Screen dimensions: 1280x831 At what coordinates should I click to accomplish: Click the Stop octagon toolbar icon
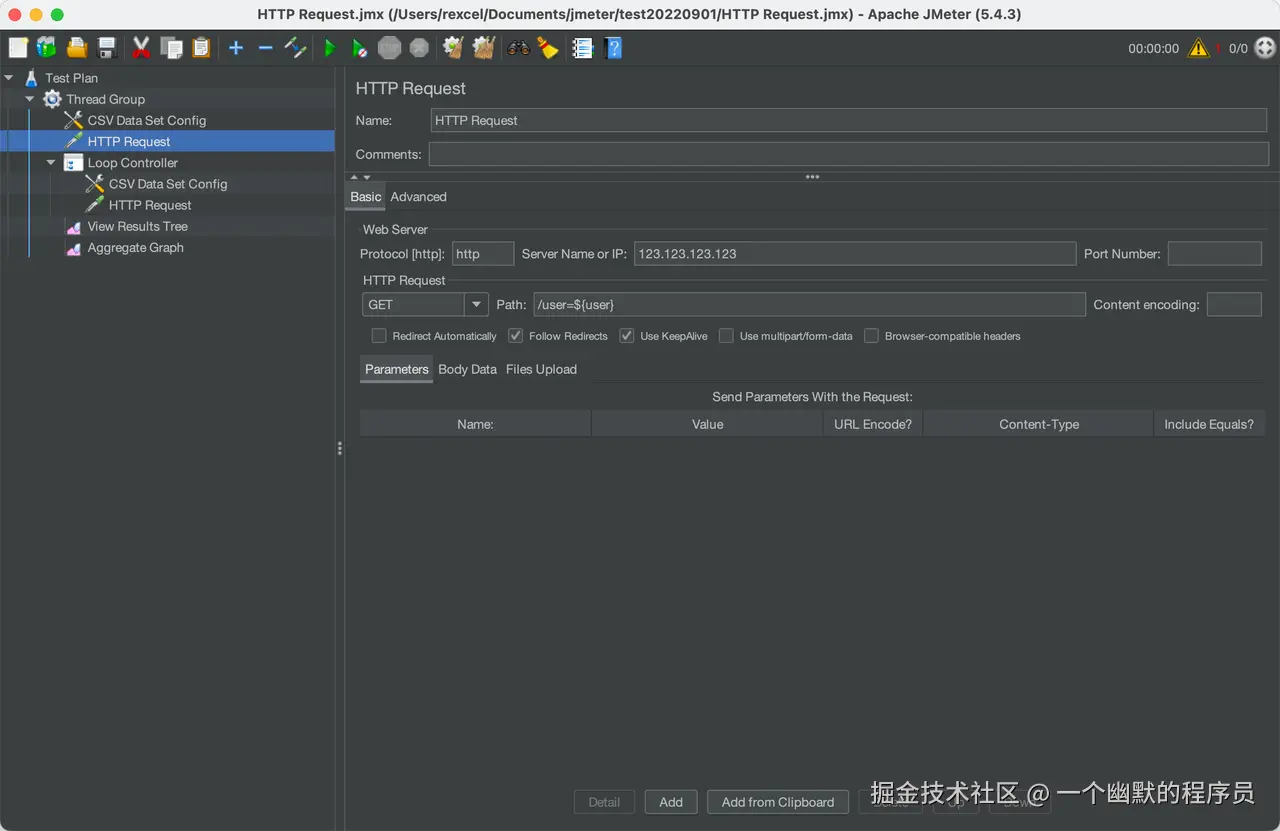(x=389, y=47)
